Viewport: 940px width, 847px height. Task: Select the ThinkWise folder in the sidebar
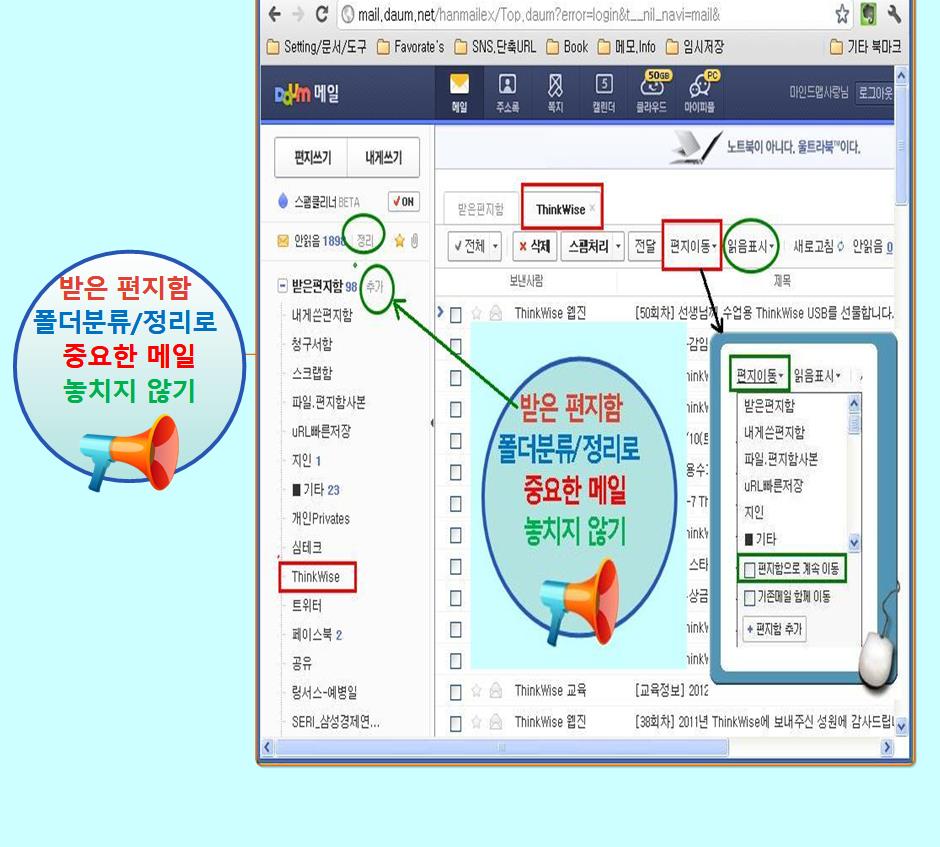click(316, 577)
